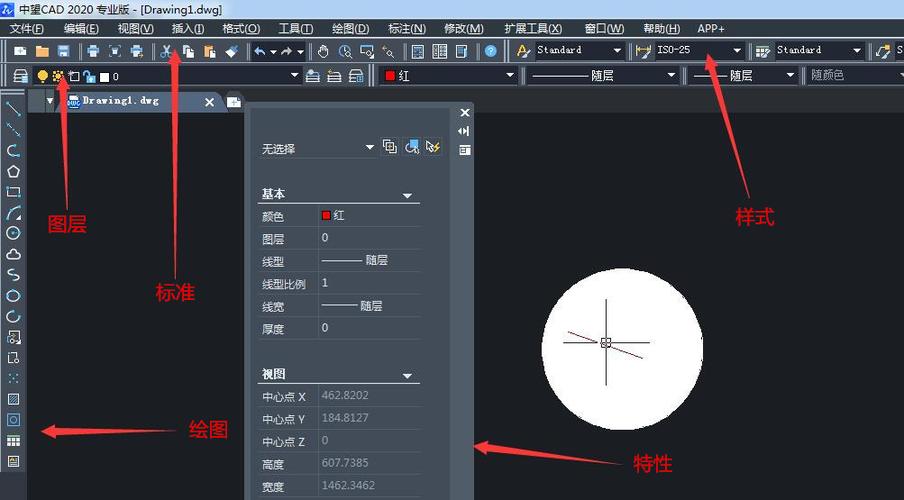Open the 编辑(E) menu
This screenshot has width=904, height=500.
coord(81,28)
